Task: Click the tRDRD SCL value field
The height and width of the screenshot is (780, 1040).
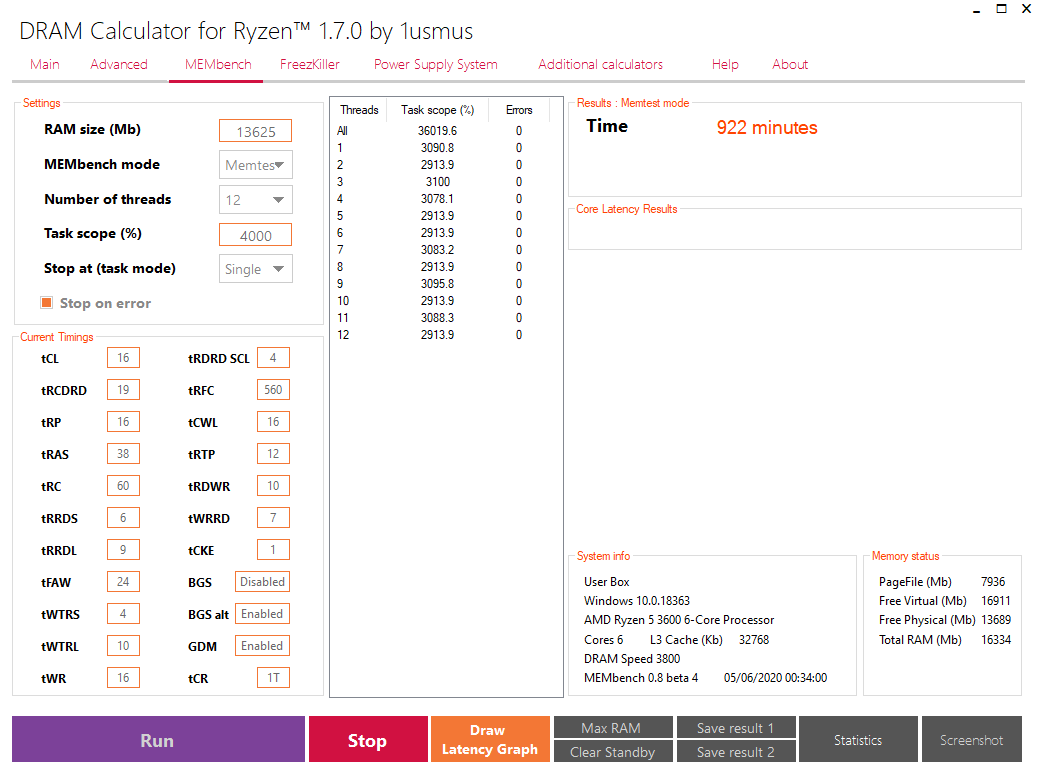Action: [273, 358]
